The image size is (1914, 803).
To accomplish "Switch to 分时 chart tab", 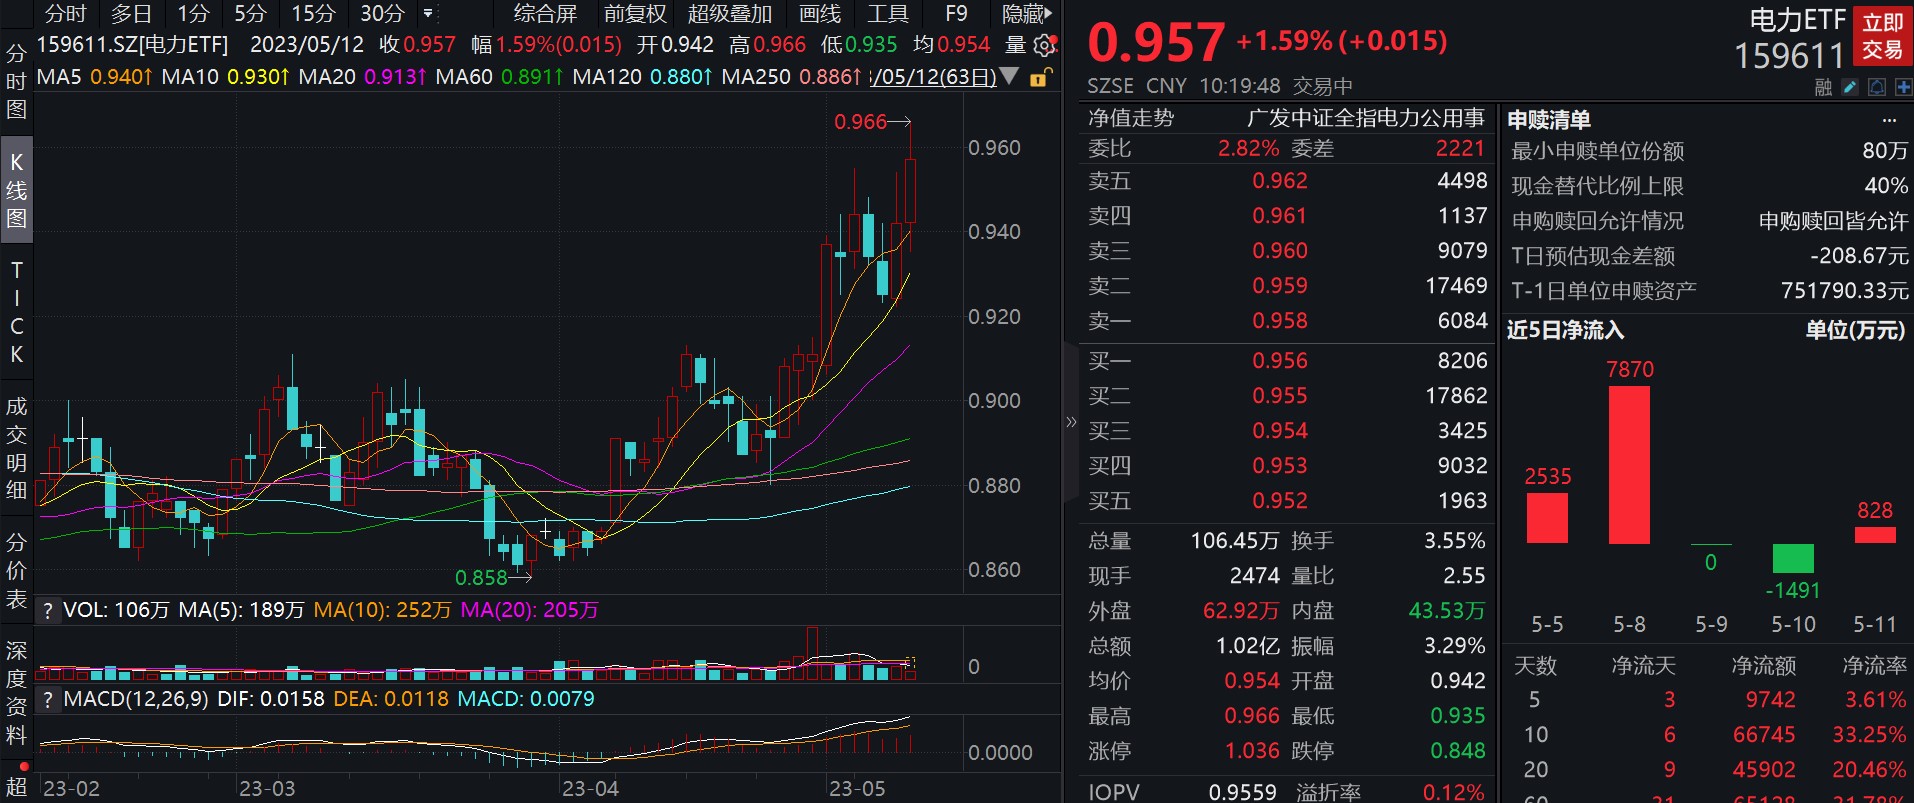I will [66, 14].
